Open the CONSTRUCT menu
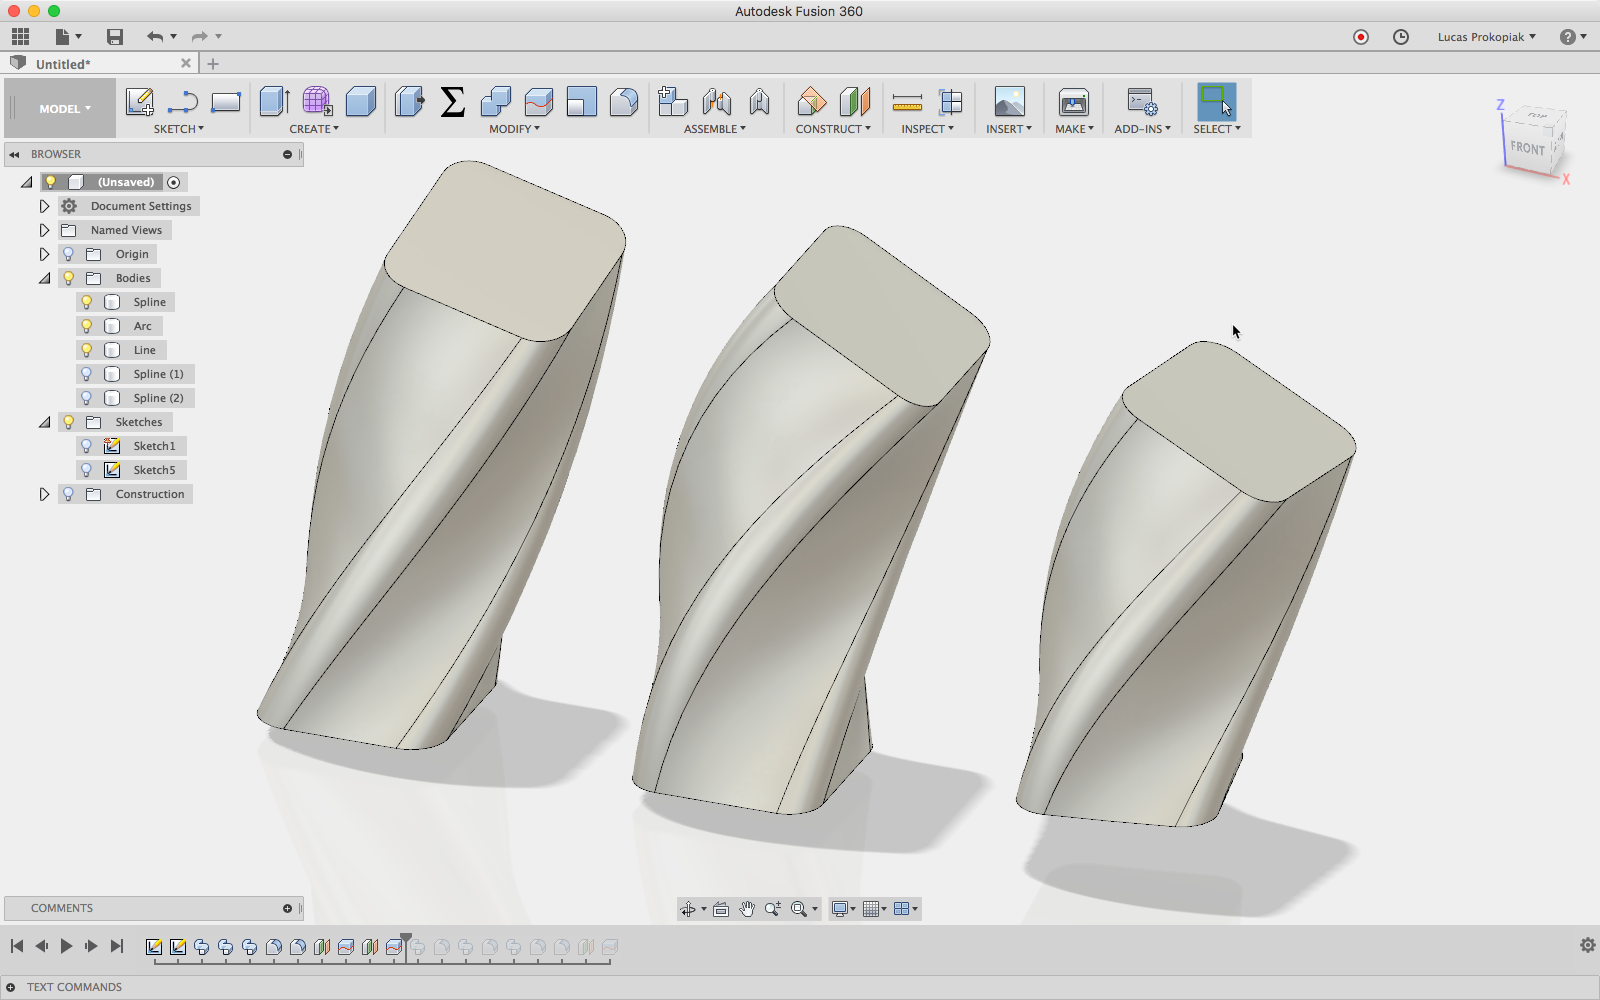The image size is (1600, 1000). pos(833,129)
